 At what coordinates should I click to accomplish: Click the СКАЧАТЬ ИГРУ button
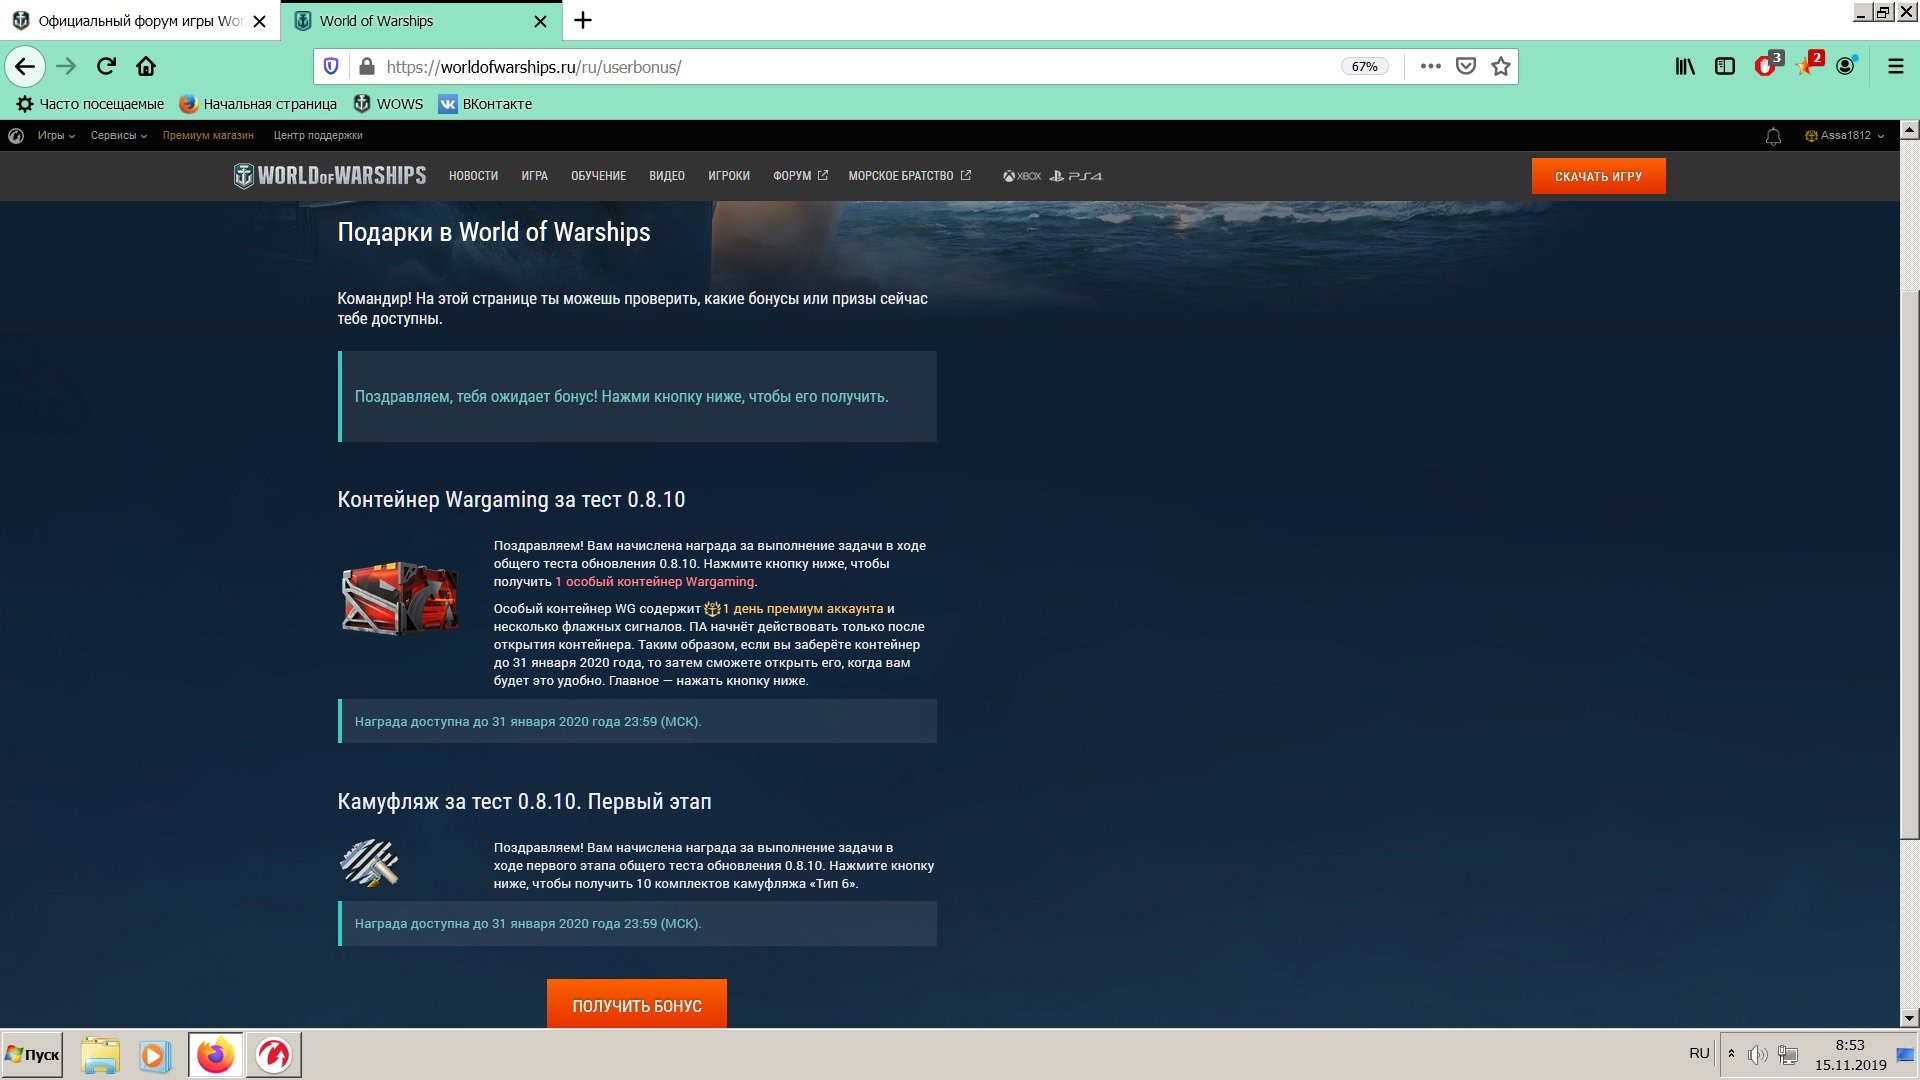tap(1598, 176)
